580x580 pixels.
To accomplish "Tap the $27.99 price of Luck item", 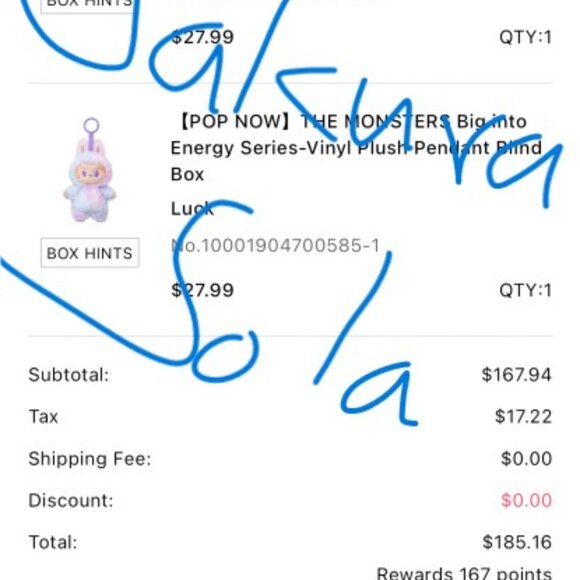I will [202, 290].
